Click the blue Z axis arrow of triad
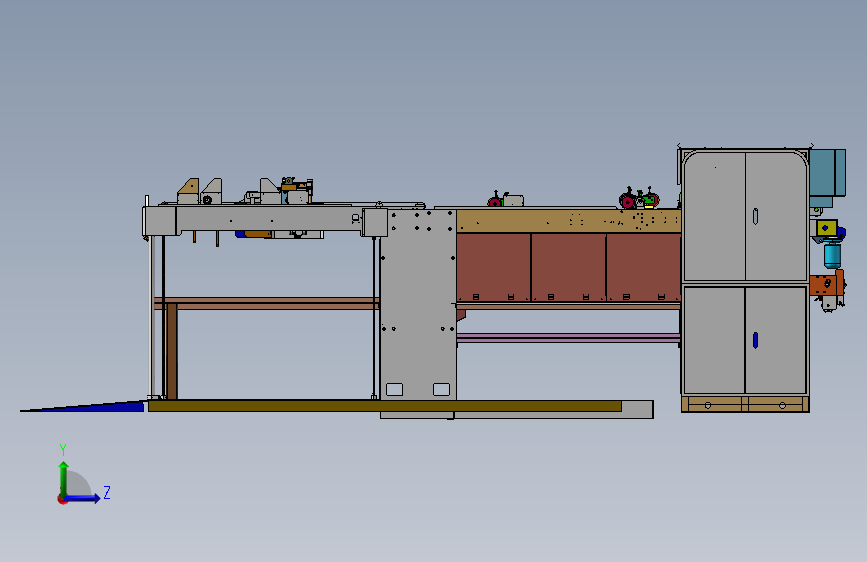The width and height of the screenshot is (867, 562). (x=82, y=498)
